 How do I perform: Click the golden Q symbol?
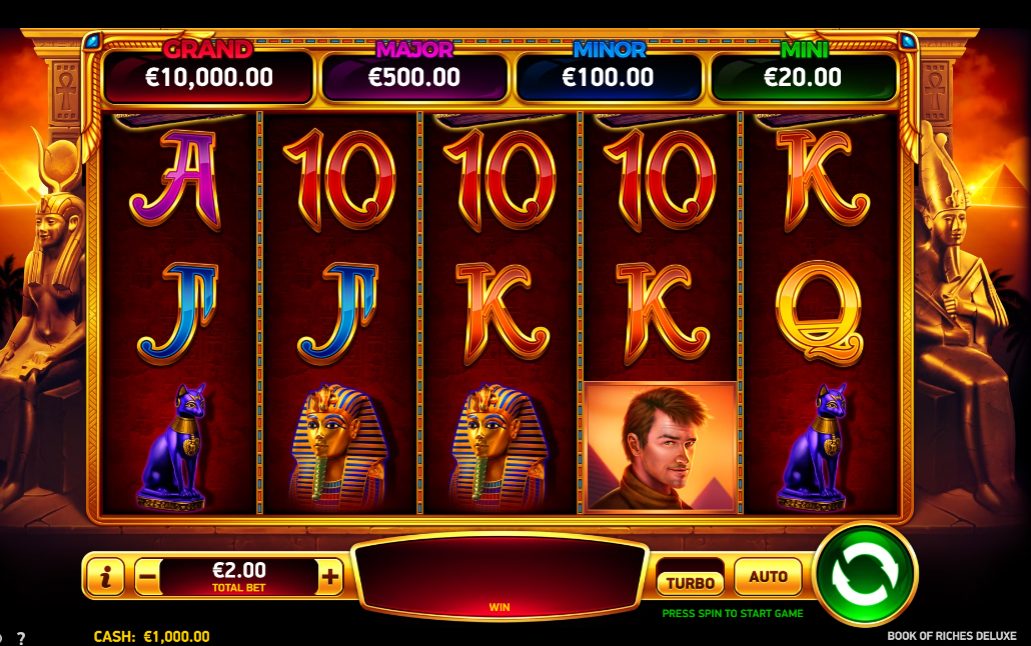tap(819, 313)
